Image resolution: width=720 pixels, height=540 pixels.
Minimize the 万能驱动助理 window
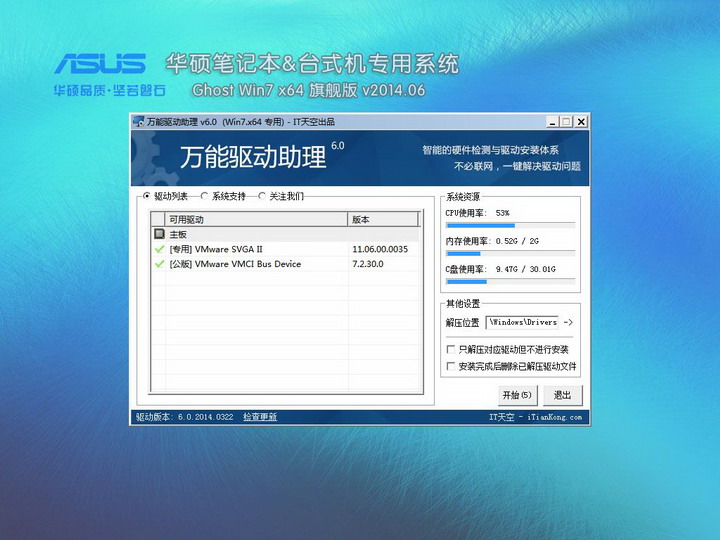[x=551, y=122]
